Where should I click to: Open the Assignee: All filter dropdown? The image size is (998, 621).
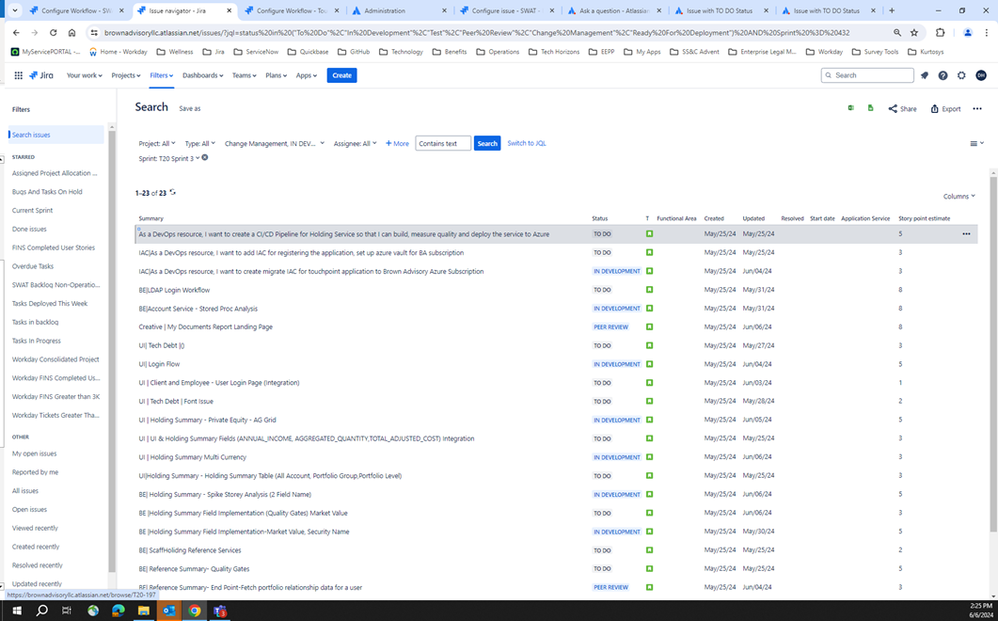pos(355,143)
